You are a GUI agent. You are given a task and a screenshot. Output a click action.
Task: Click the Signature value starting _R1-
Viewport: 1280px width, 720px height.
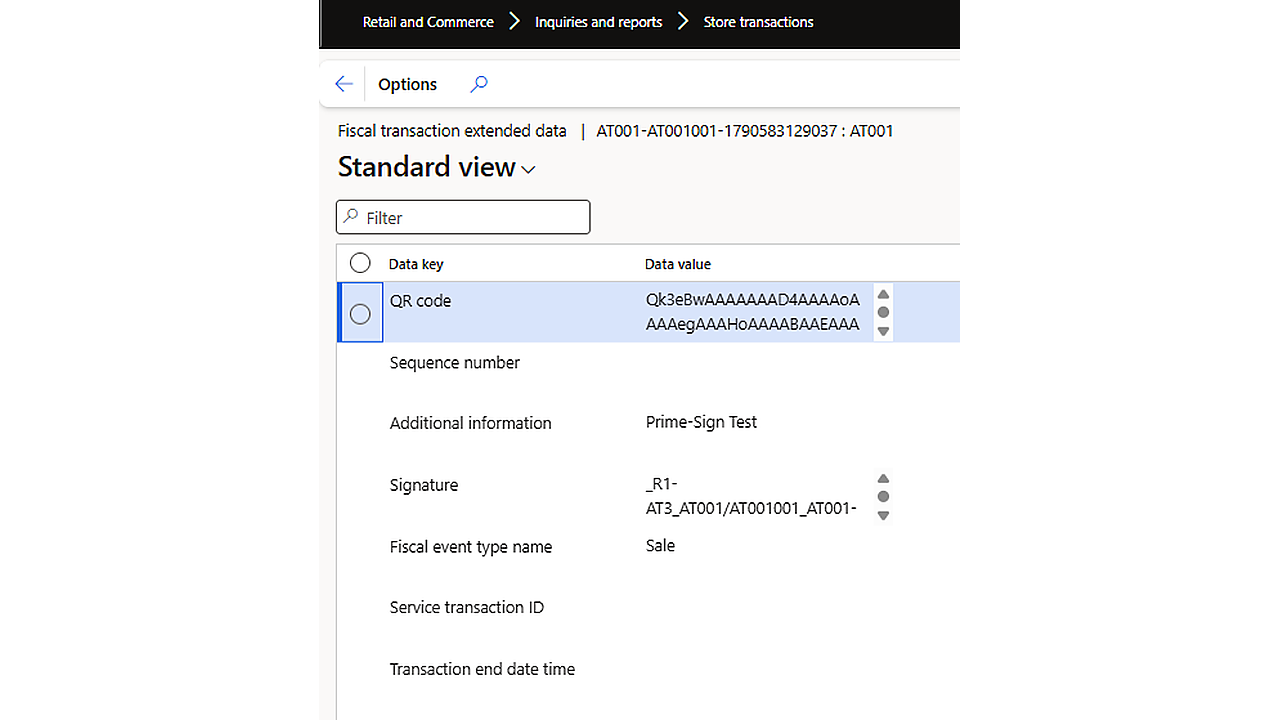click(x=751, y=496)
